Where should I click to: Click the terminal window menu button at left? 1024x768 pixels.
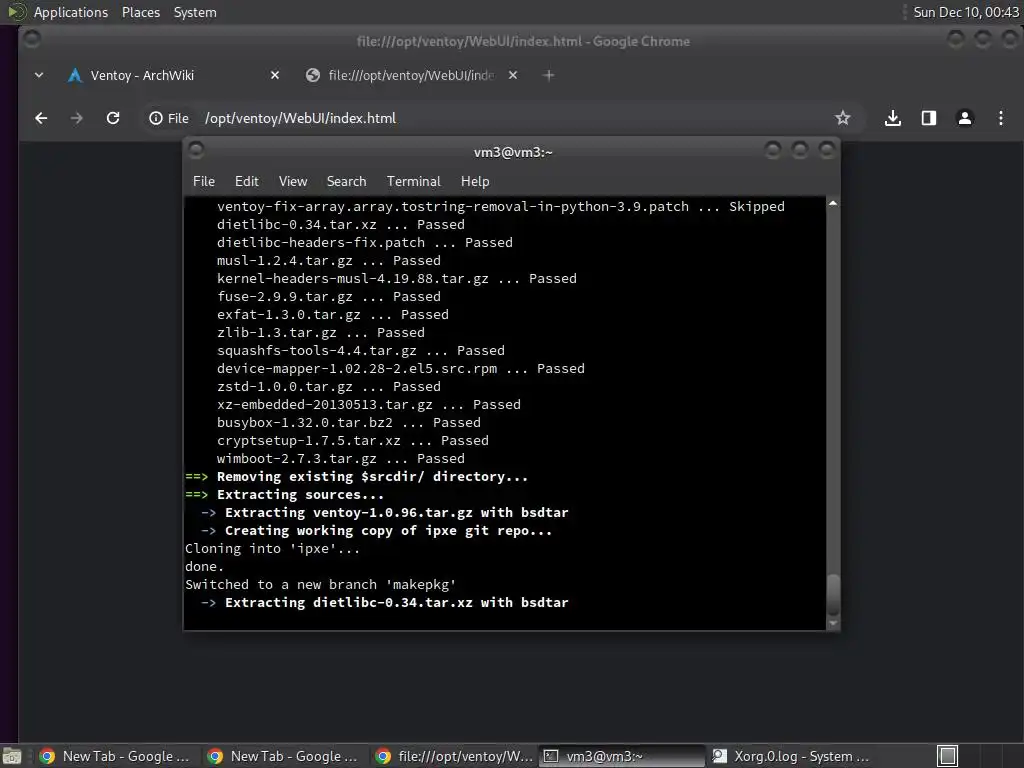coord(196,150)
